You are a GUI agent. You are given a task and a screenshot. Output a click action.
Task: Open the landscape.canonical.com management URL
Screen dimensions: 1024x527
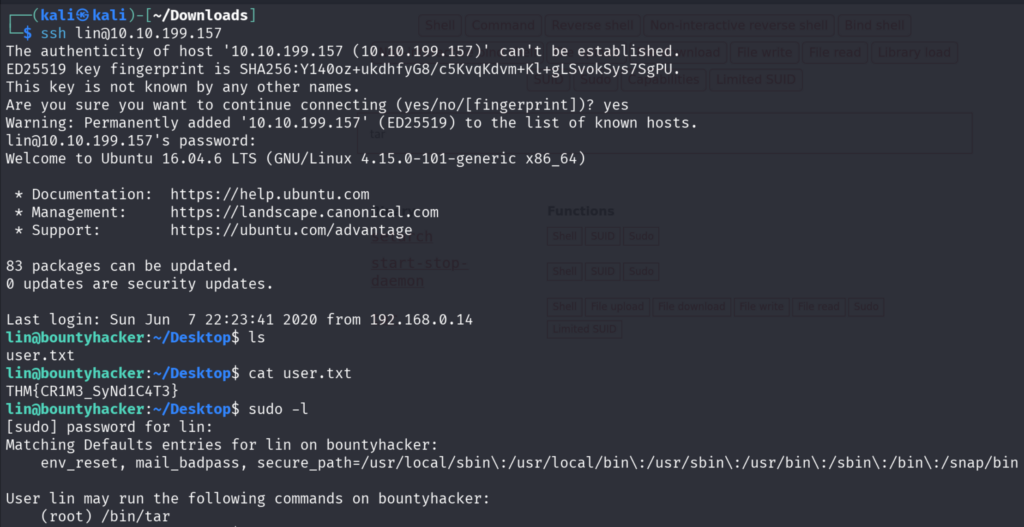(x=304, y=212)
